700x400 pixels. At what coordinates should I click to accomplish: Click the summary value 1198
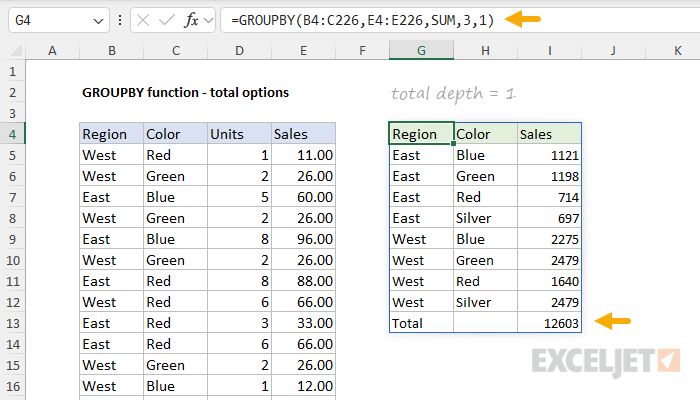[550, 176]
